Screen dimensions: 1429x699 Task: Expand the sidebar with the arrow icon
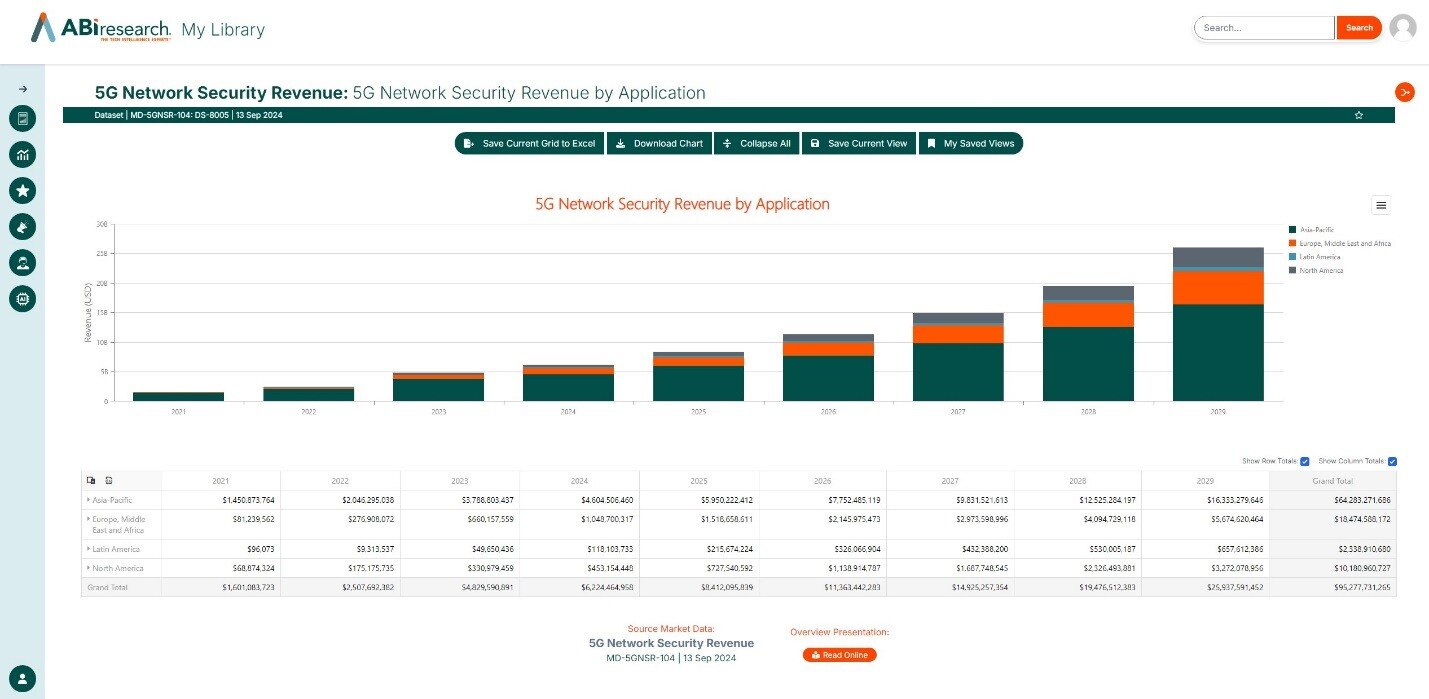(x=22, y=89)
